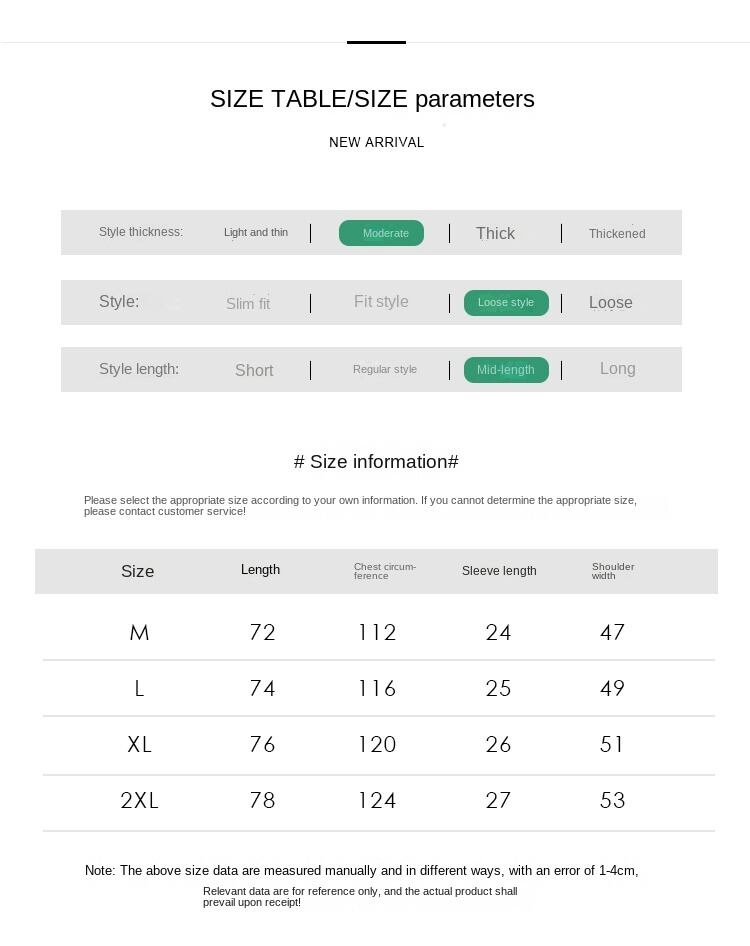750x946 pixels.
Task: Click the SIZE TABLE/SIZE parameters heading
Action: (x=372, y=99)
